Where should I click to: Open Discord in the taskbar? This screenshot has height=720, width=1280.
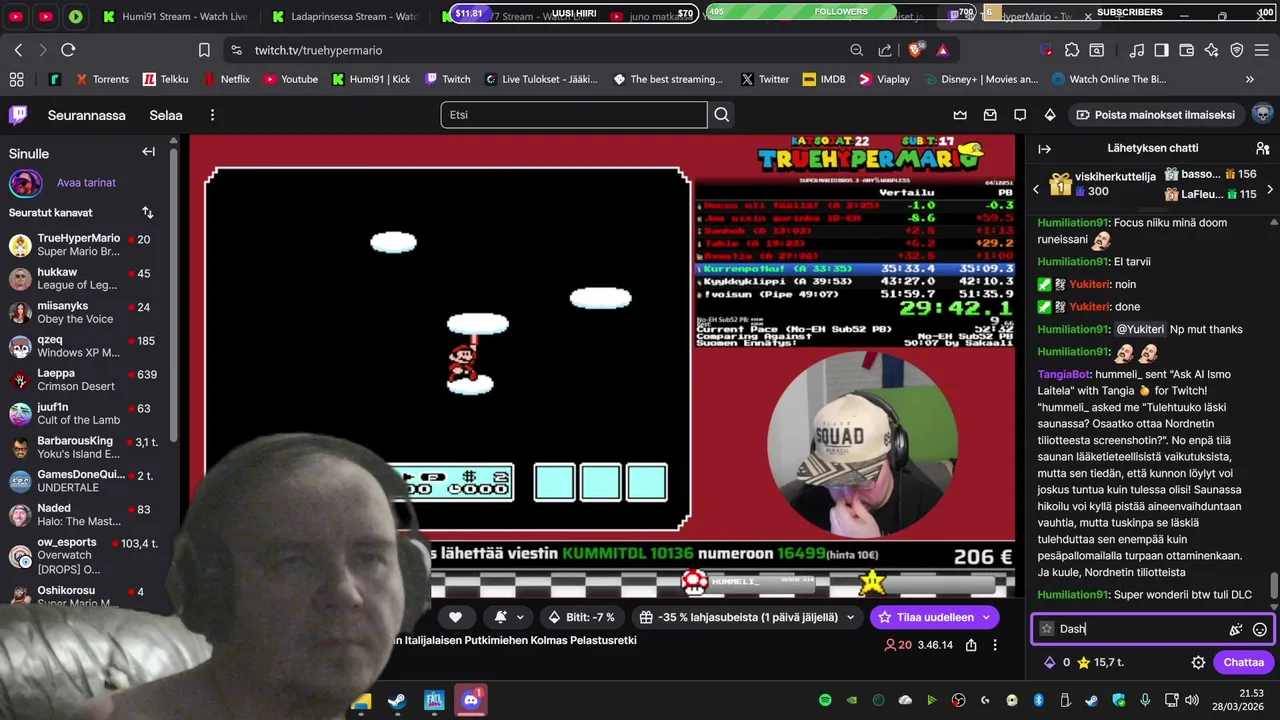pos(471,700)
